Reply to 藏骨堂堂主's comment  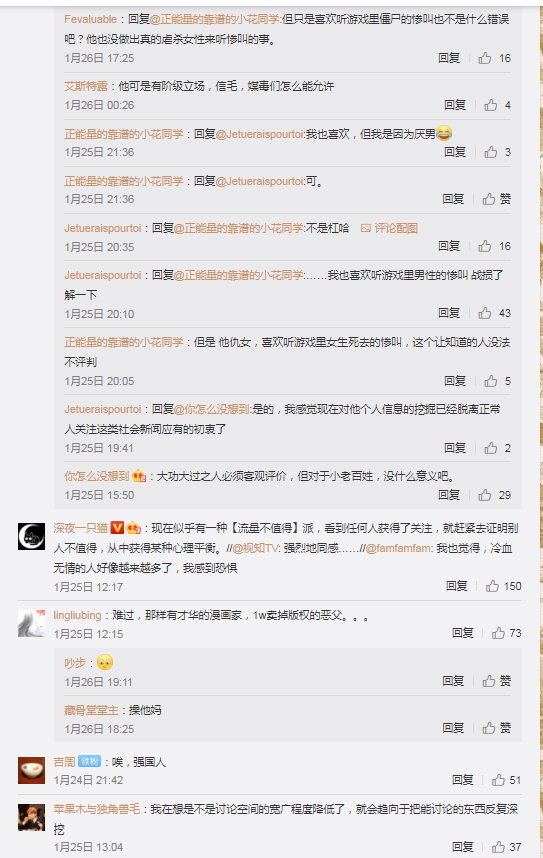[453, 728]
